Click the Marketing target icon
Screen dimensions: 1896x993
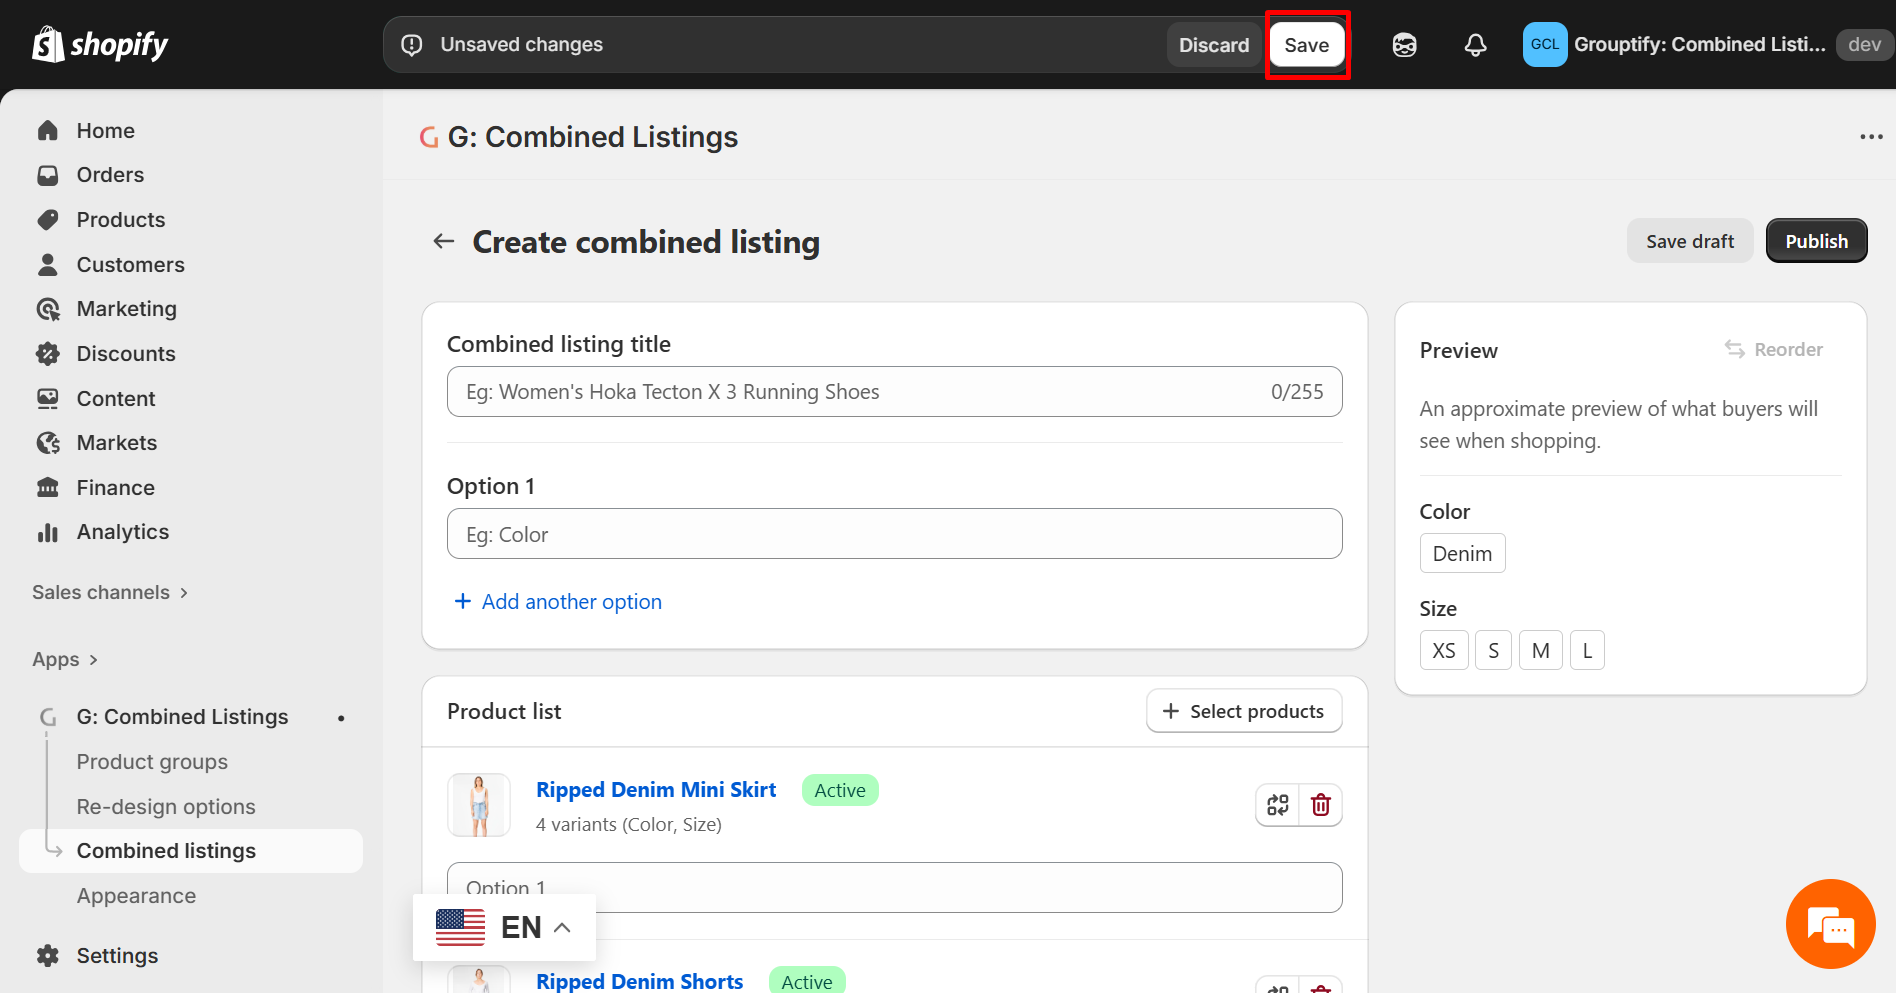pyautogui.click(x=48, y=309)
